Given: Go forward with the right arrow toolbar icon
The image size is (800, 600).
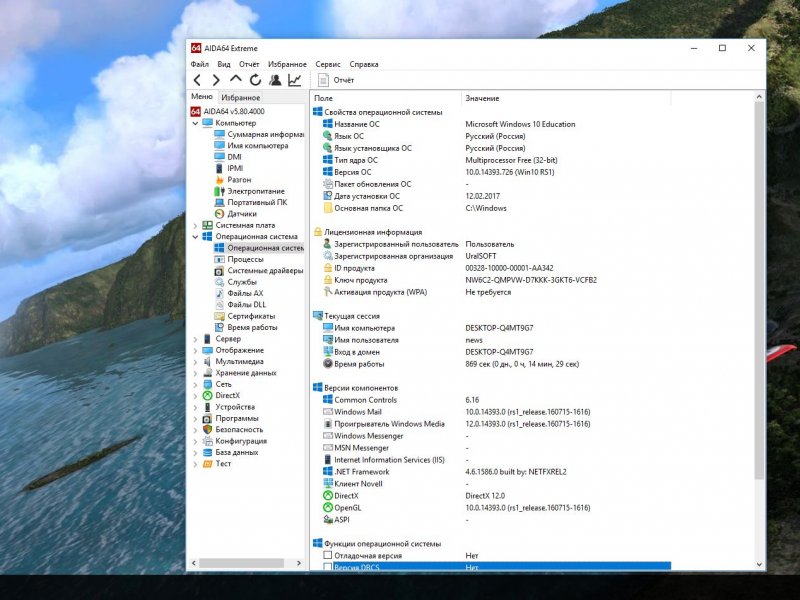Looking at the screenshot, I should 216,80.
